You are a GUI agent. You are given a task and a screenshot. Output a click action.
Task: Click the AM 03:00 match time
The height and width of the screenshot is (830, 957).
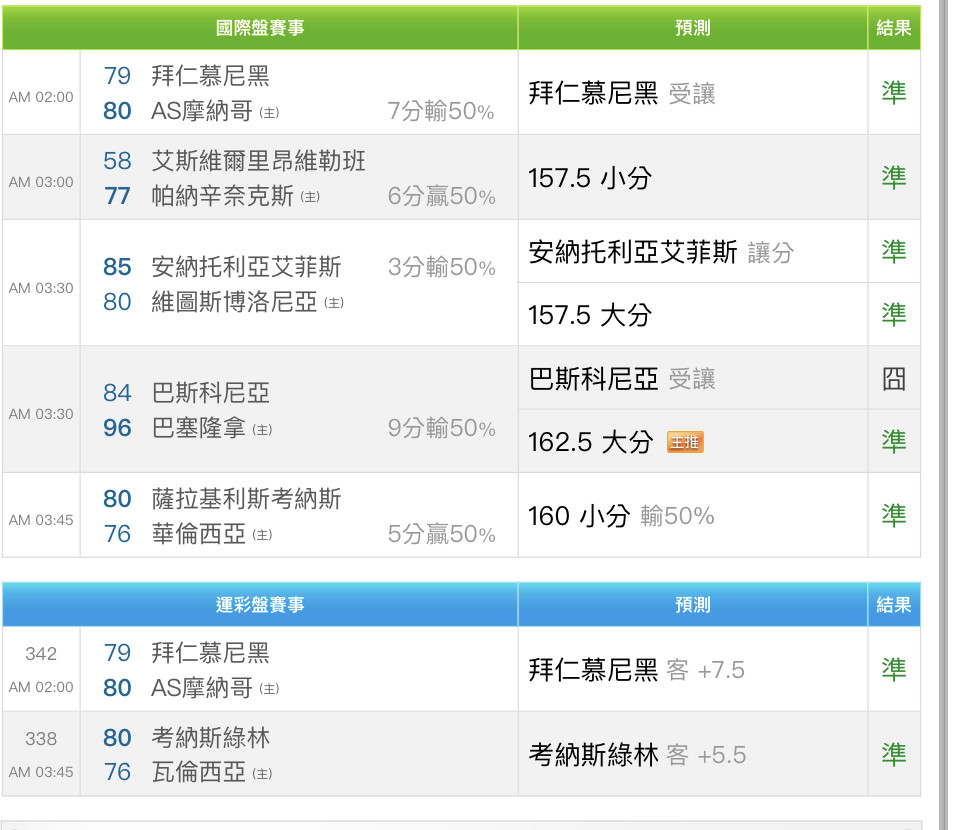(x=41, y=182)
